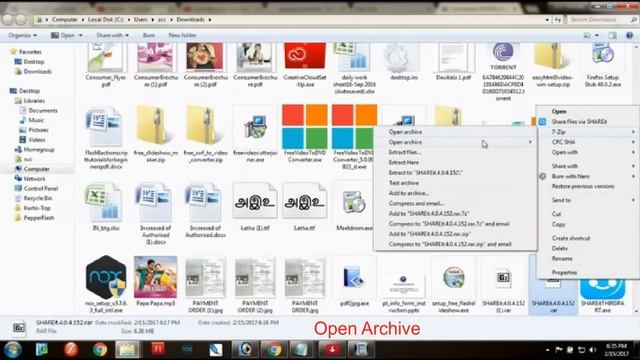Select the Papa Papa.mp3 file

(156, 277)
